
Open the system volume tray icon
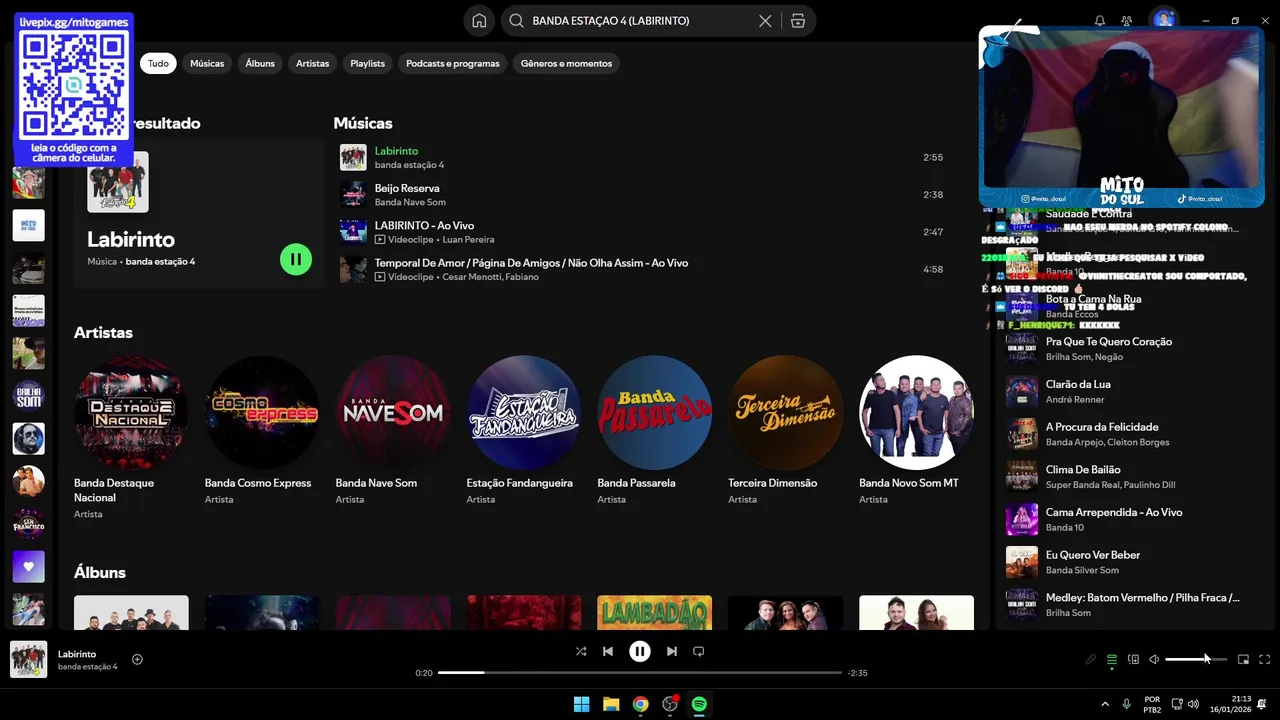pyautogui.click(x=1193, y=704)
